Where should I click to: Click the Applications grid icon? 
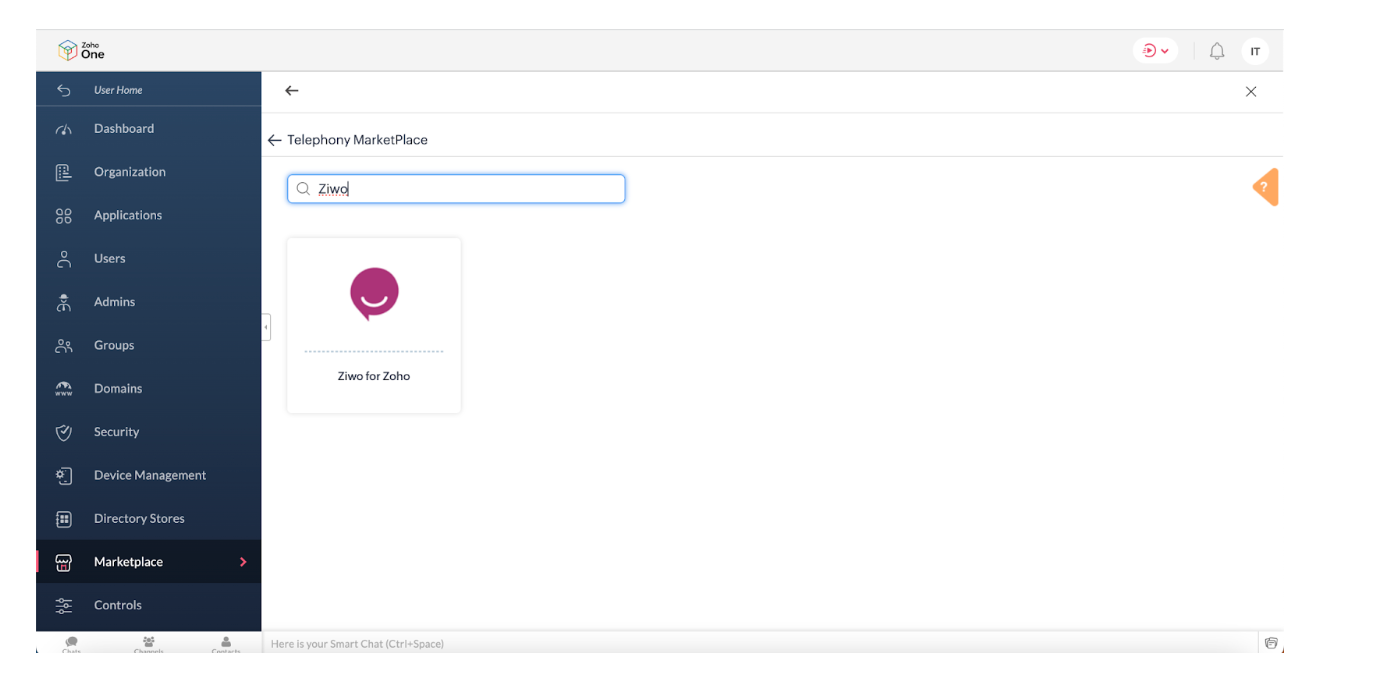point(64,215)
